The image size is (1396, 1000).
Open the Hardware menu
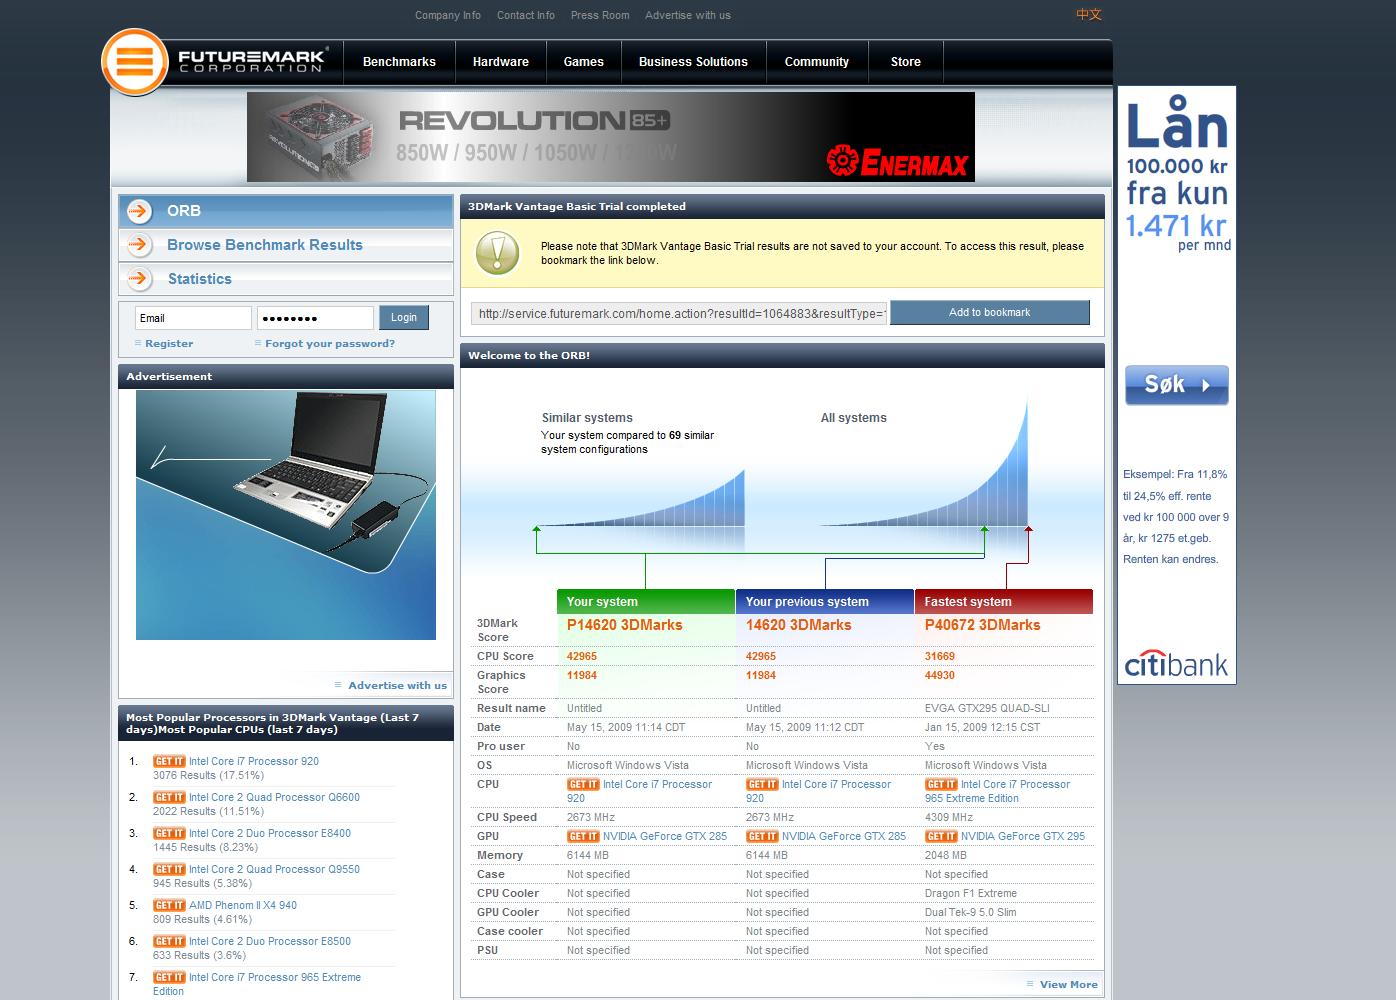pos(501,62)
